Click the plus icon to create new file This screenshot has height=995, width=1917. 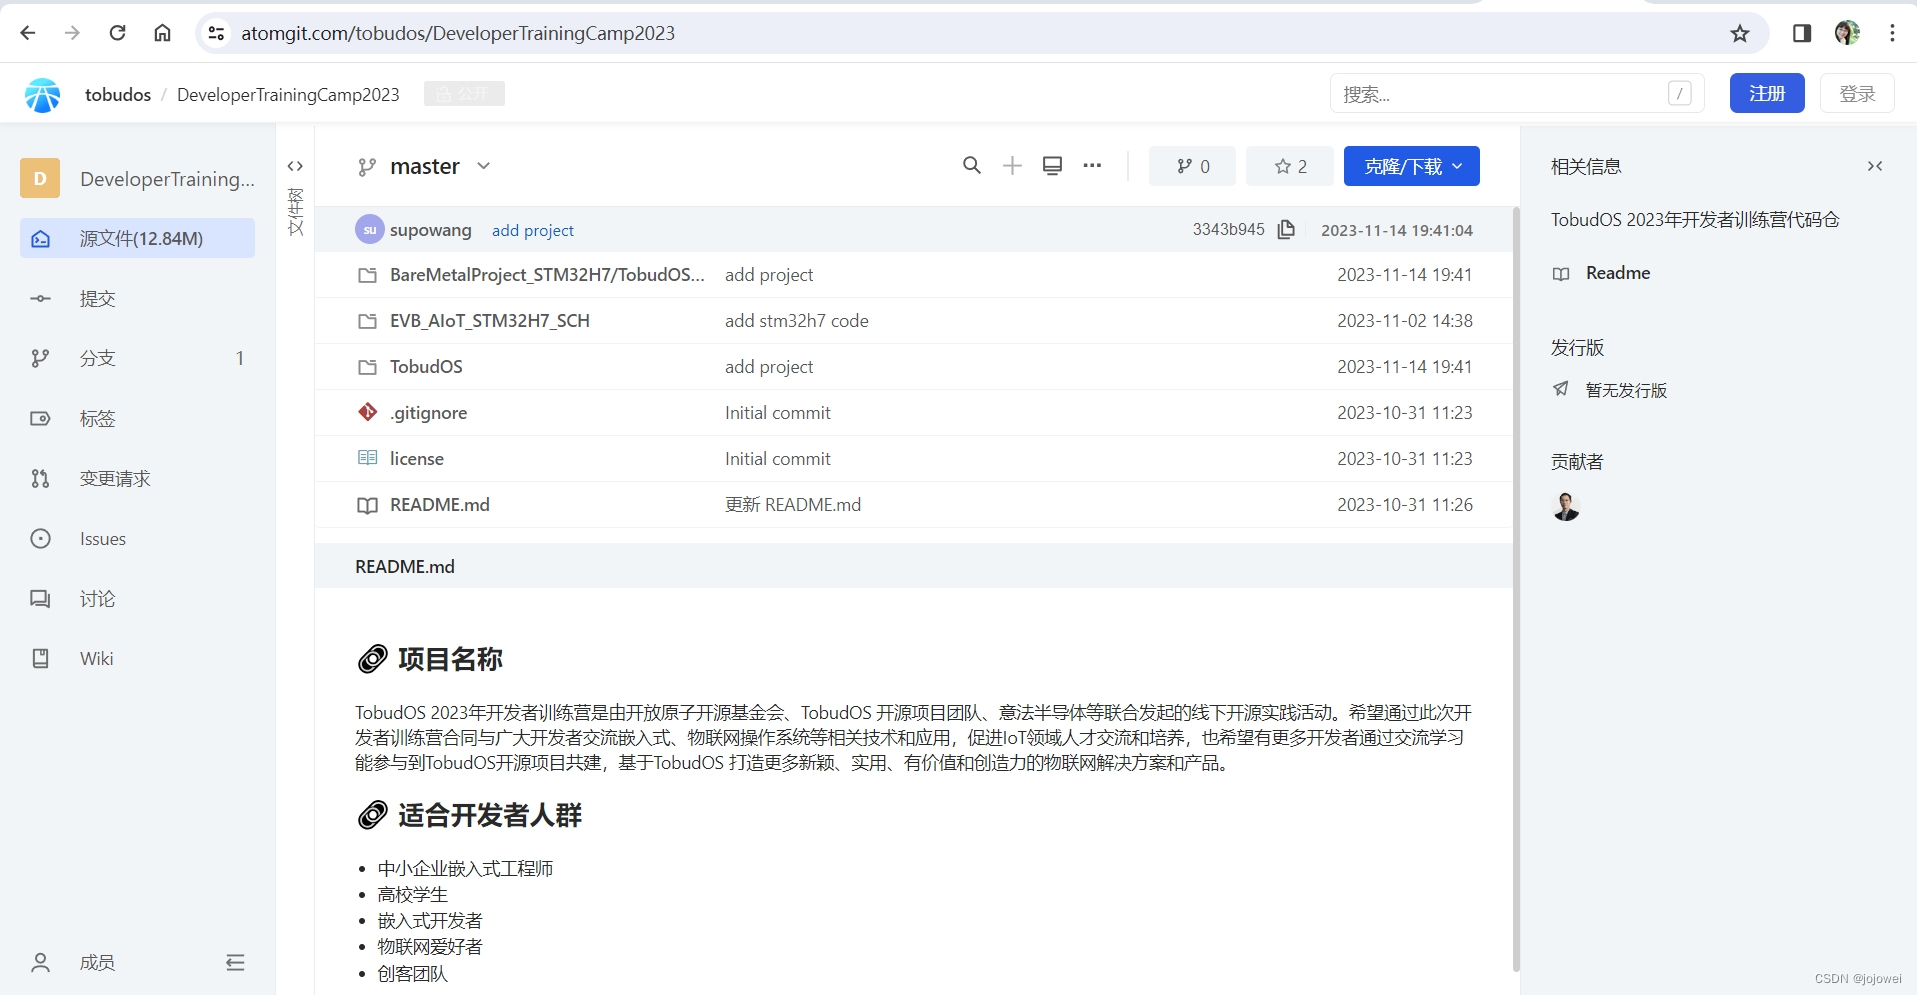1012,165
